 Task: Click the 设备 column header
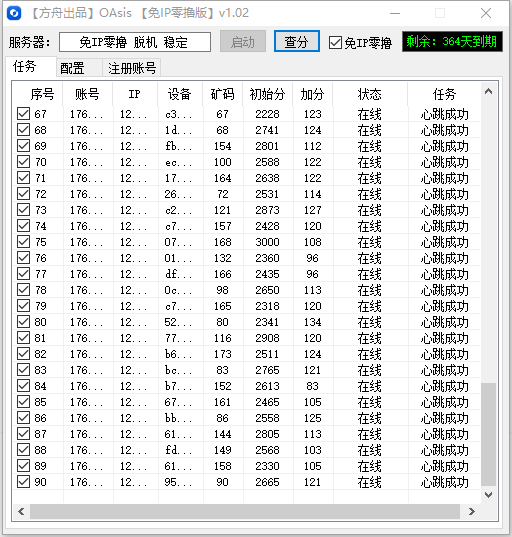click(180, 94)
